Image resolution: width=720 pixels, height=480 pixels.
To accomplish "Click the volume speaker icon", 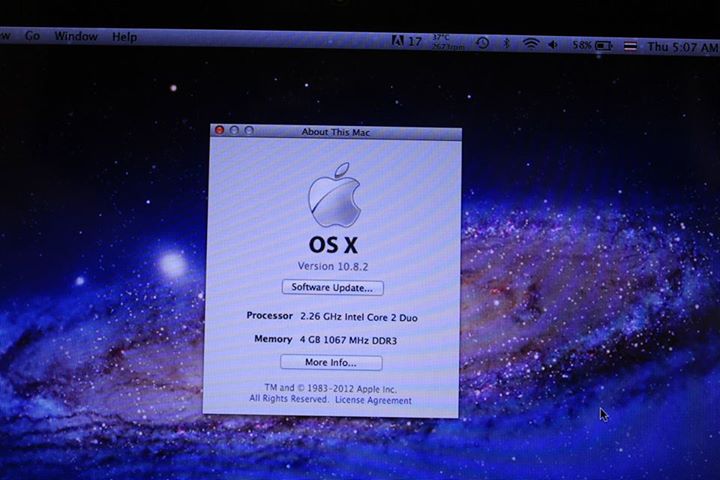I will pos(553,45).
